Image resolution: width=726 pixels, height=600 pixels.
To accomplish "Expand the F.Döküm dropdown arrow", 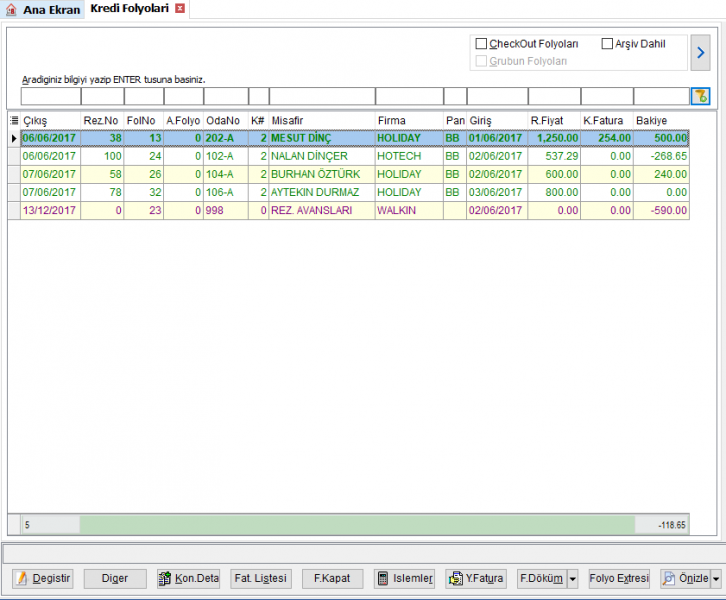I will 572,579.
